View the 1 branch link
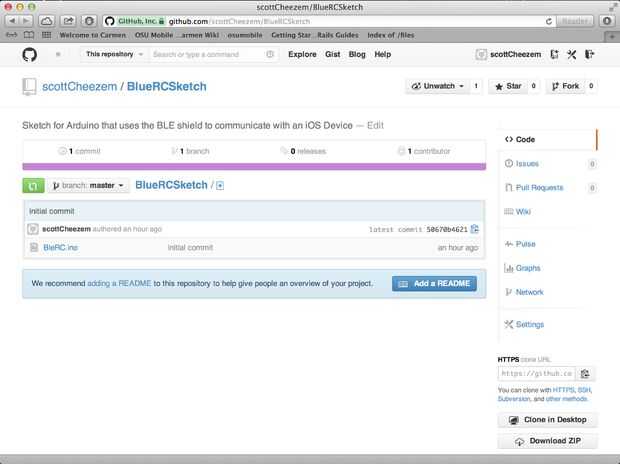620x464 pixels. point(191,151)
